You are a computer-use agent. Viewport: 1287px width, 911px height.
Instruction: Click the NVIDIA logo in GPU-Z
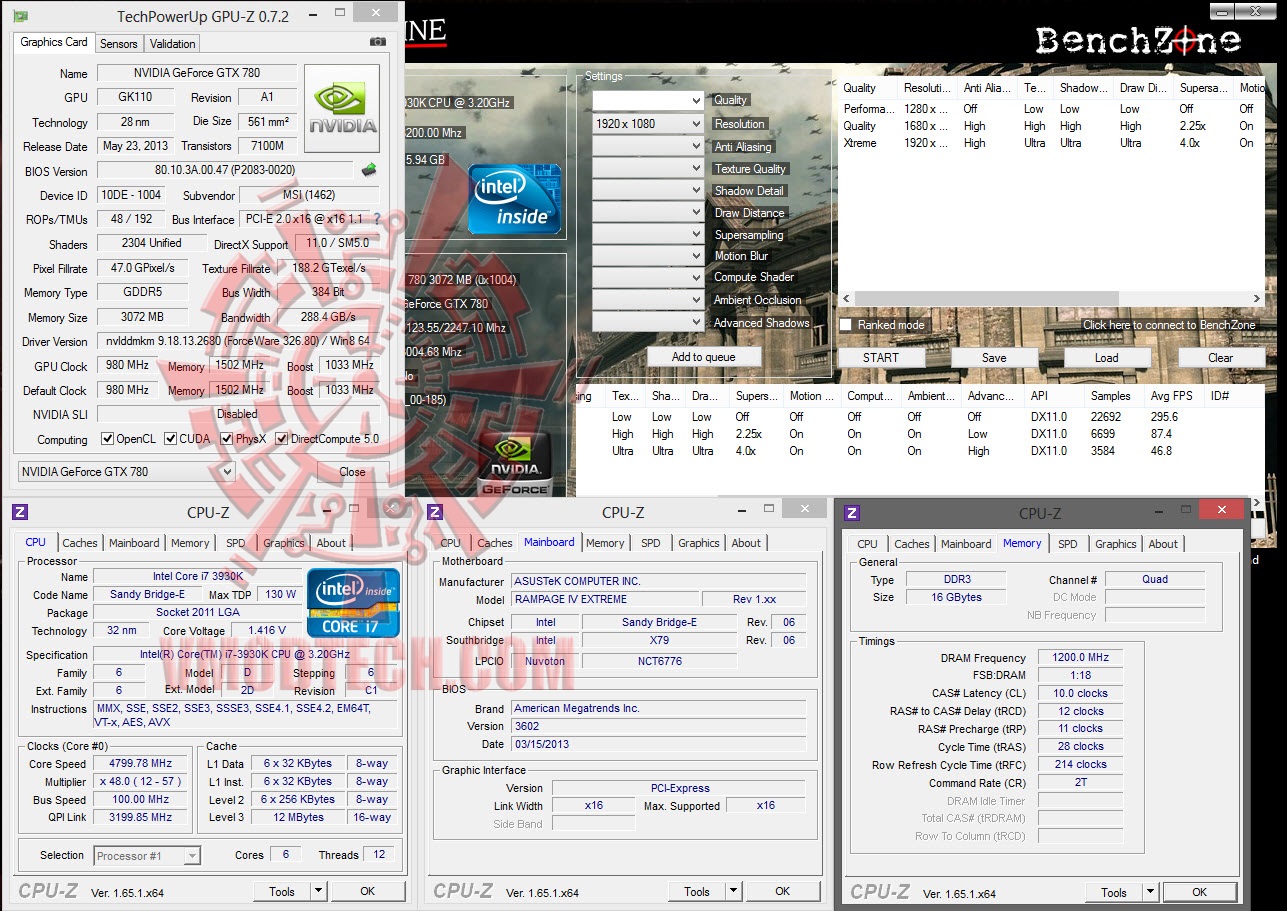pos(342,109)
